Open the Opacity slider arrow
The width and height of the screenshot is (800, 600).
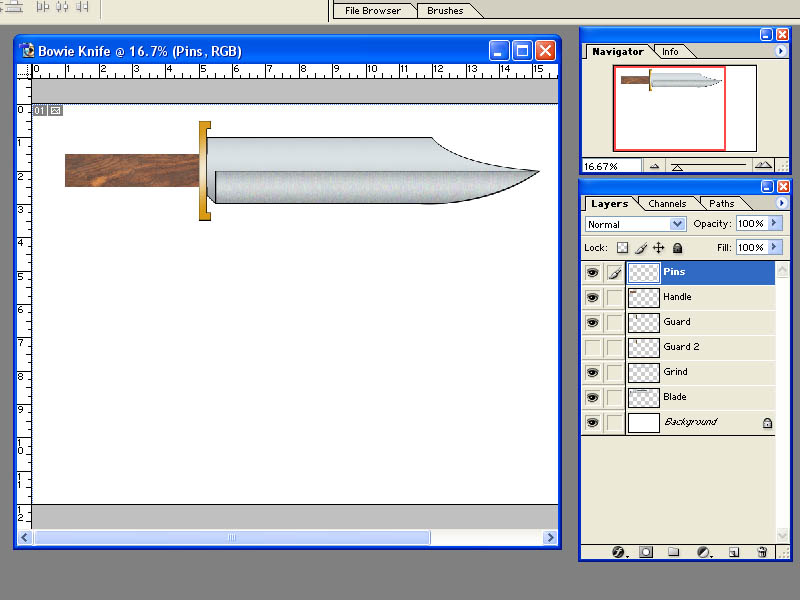click(x=774, y=223)
